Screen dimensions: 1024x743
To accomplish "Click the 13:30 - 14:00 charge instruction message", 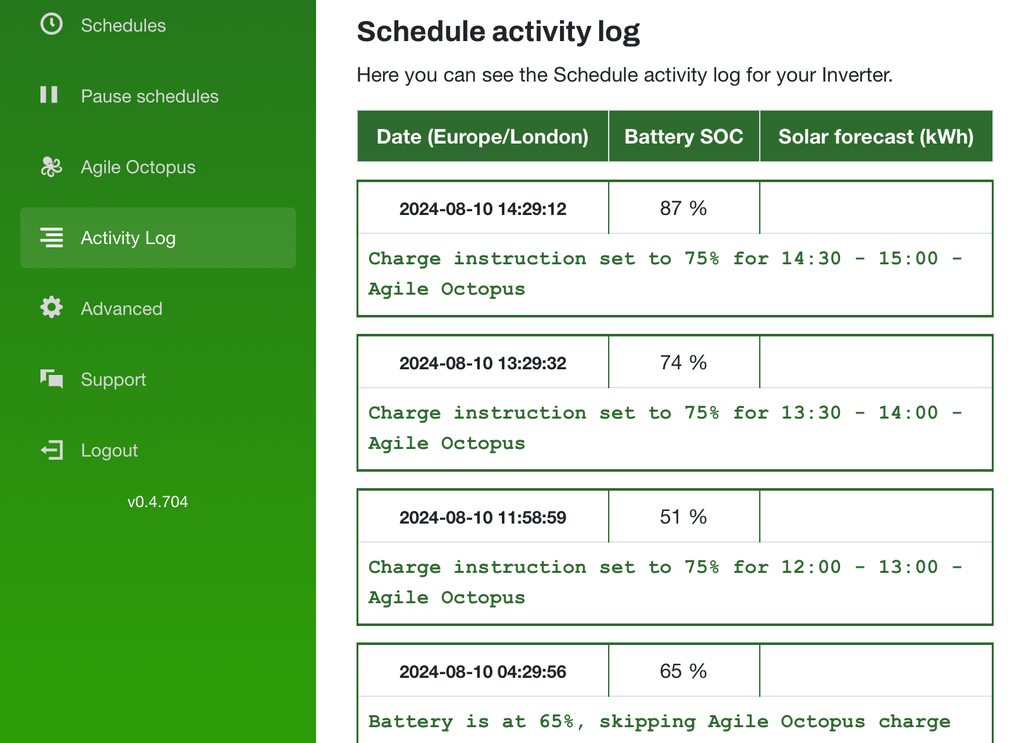I will [665, 427].
